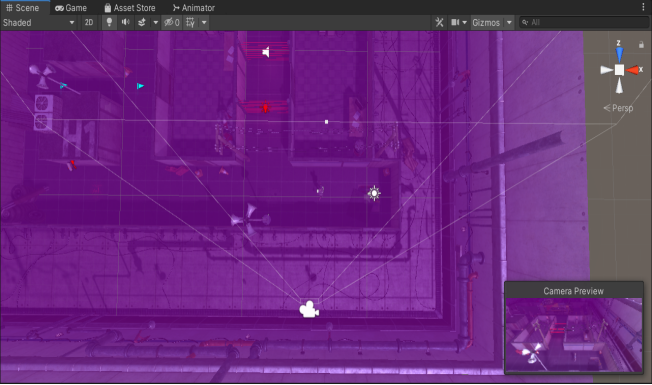Select the white audio source speaker gizmo
This screenshot has height=385, width=652.
(266, 52)
